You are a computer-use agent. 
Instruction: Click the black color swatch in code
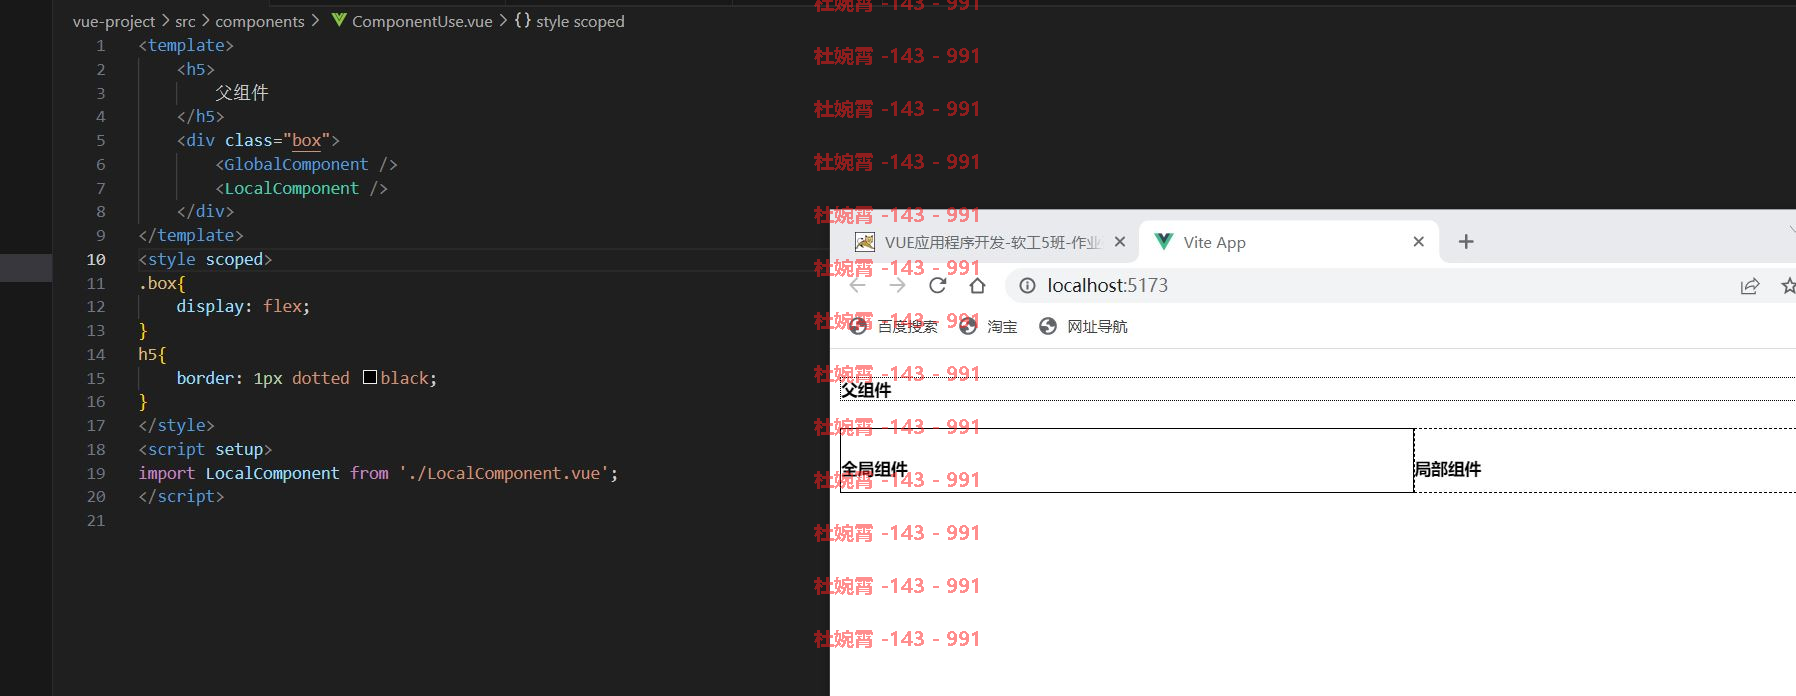tap(370, 377)
